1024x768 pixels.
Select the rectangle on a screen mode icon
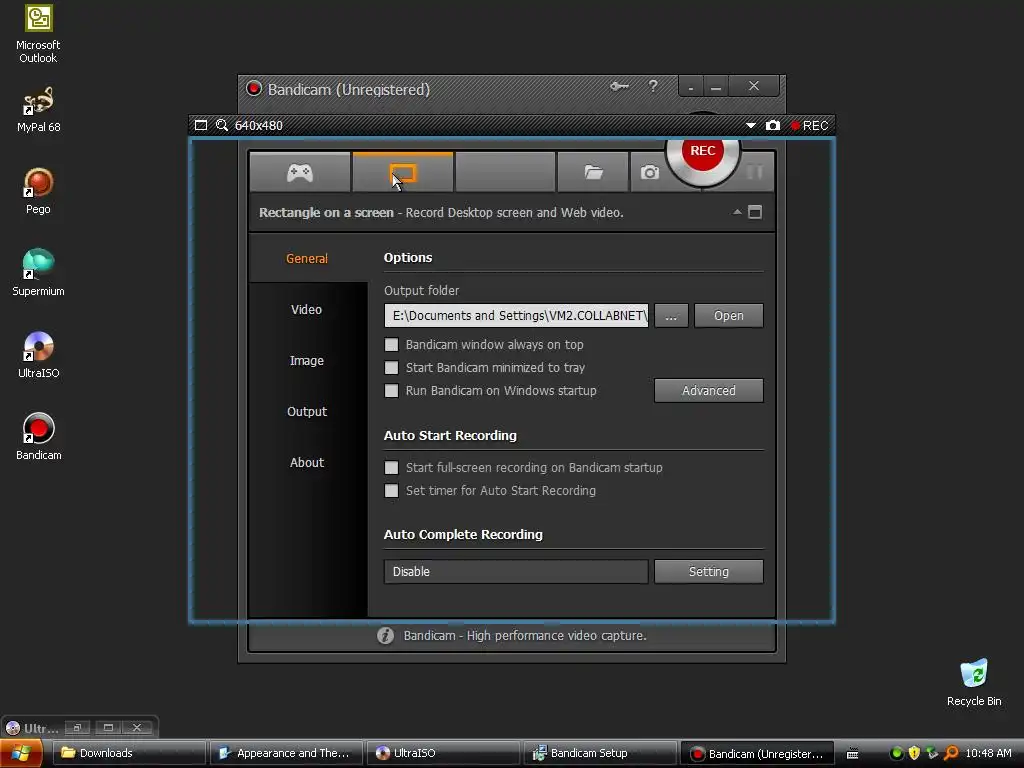(x=402, y=172)
